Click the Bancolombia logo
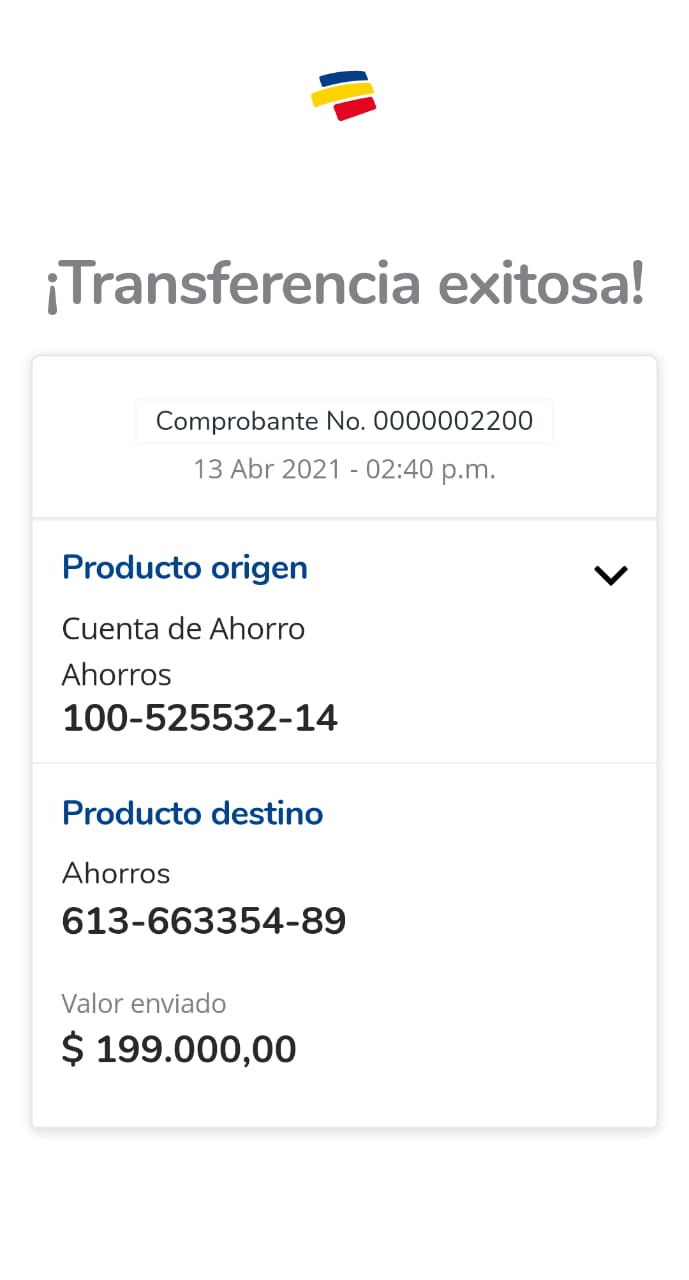 343,95
